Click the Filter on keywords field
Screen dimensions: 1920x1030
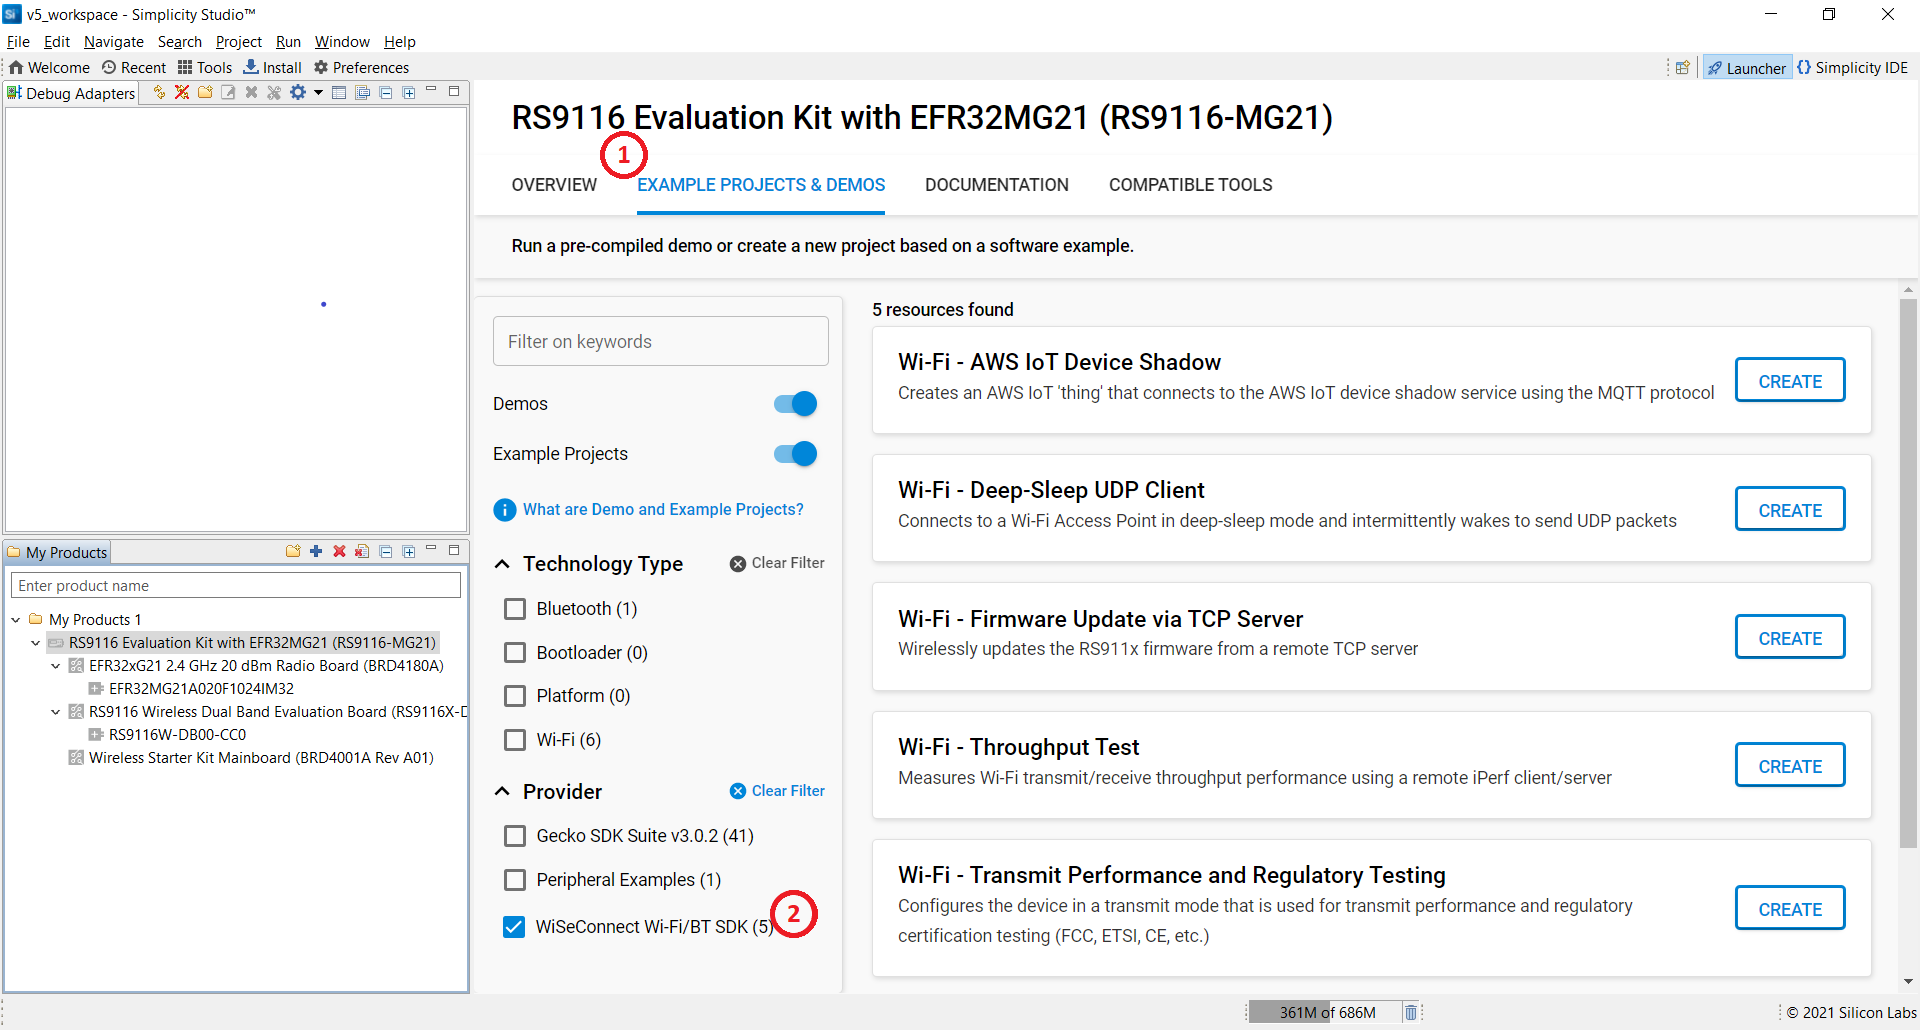660,342
